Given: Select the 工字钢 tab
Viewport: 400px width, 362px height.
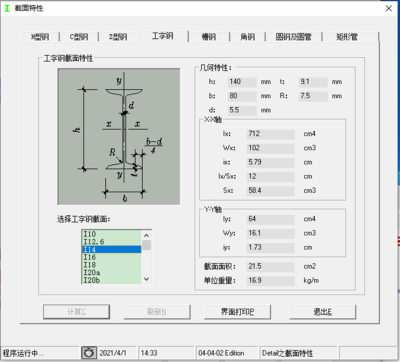Looking at the screenshot, I should [163, 36].
